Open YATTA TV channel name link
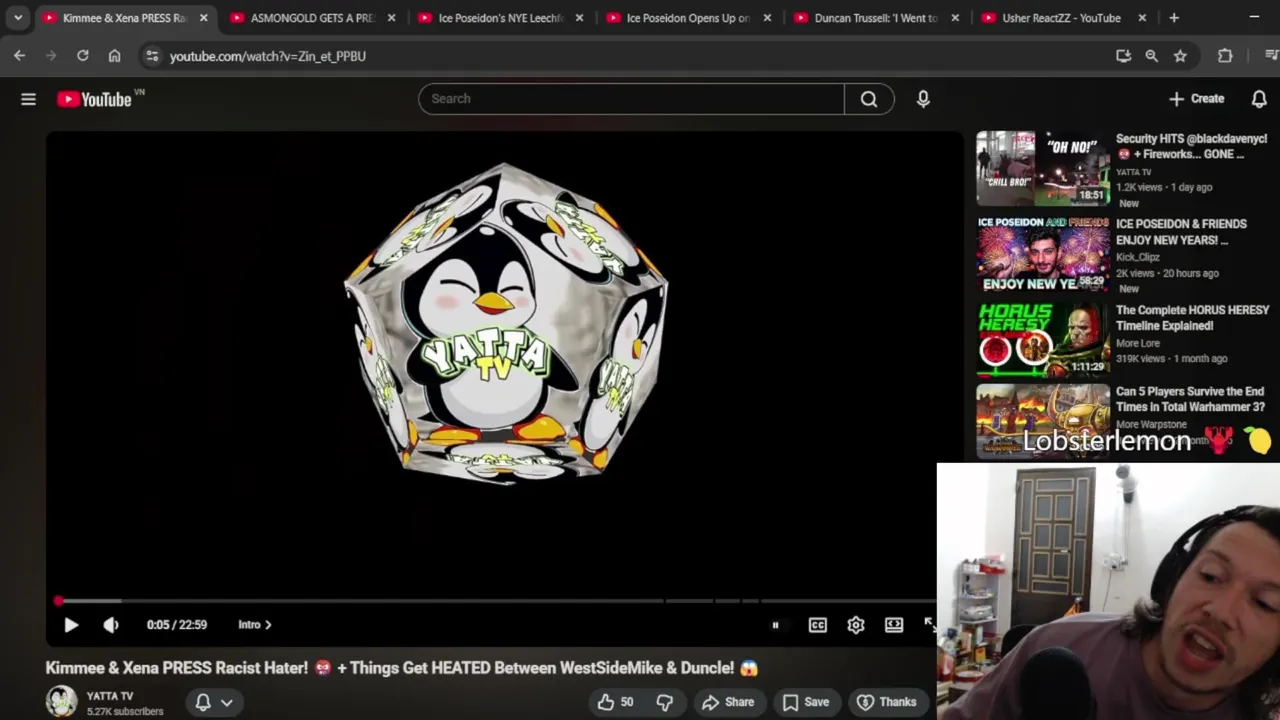Viewport: 1280px width, 720px height. tap(110, 696)
